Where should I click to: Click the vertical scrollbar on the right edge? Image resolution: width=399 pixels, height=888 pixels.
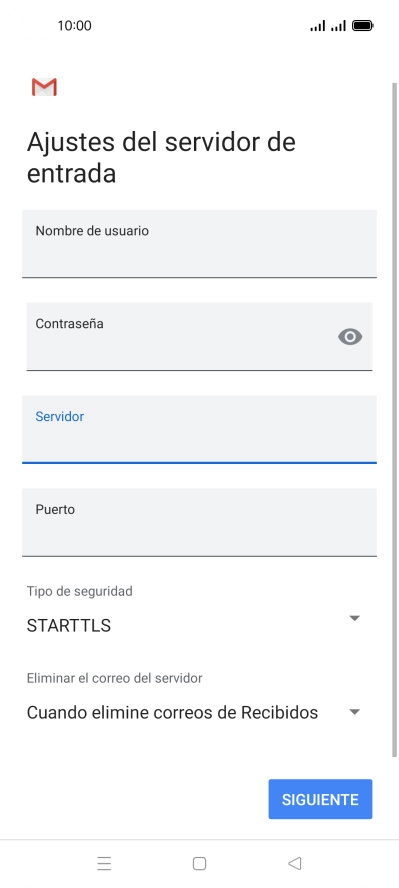(x=394, y=420)
